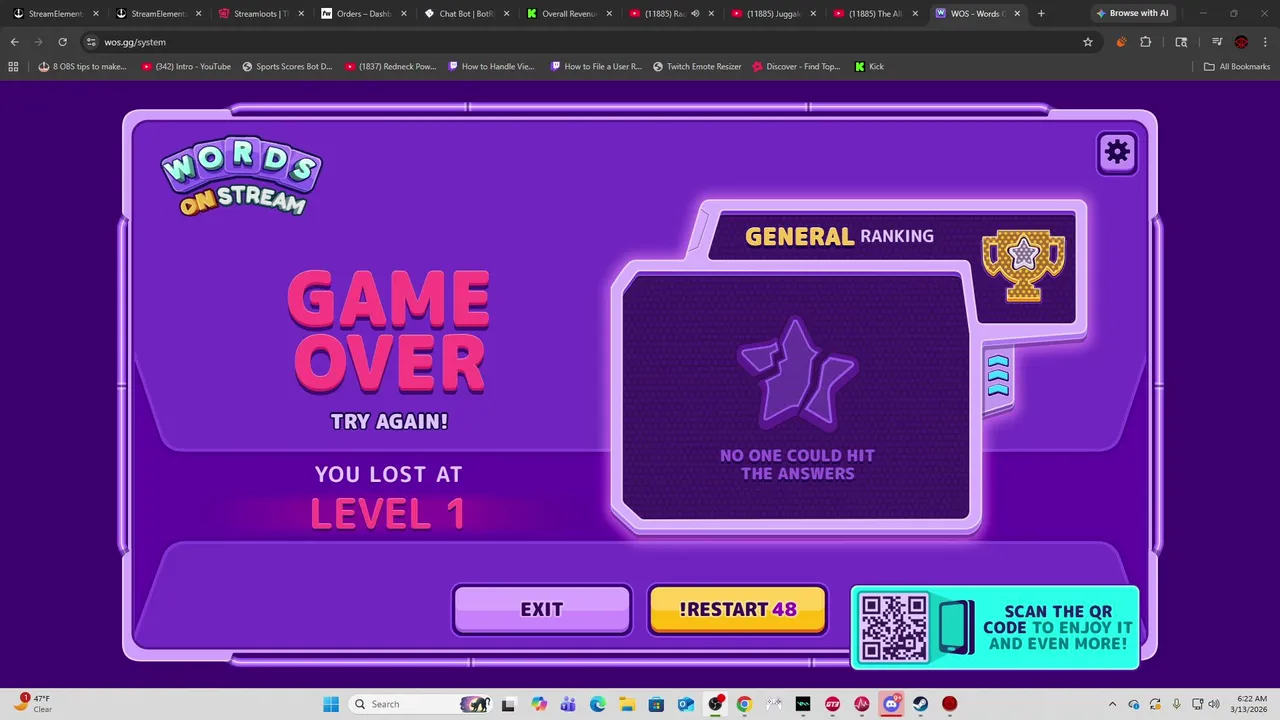This screenshot has height=720, width=1280.
Task: Open File Explorer from the taskbar
Action: click(627, 704)
